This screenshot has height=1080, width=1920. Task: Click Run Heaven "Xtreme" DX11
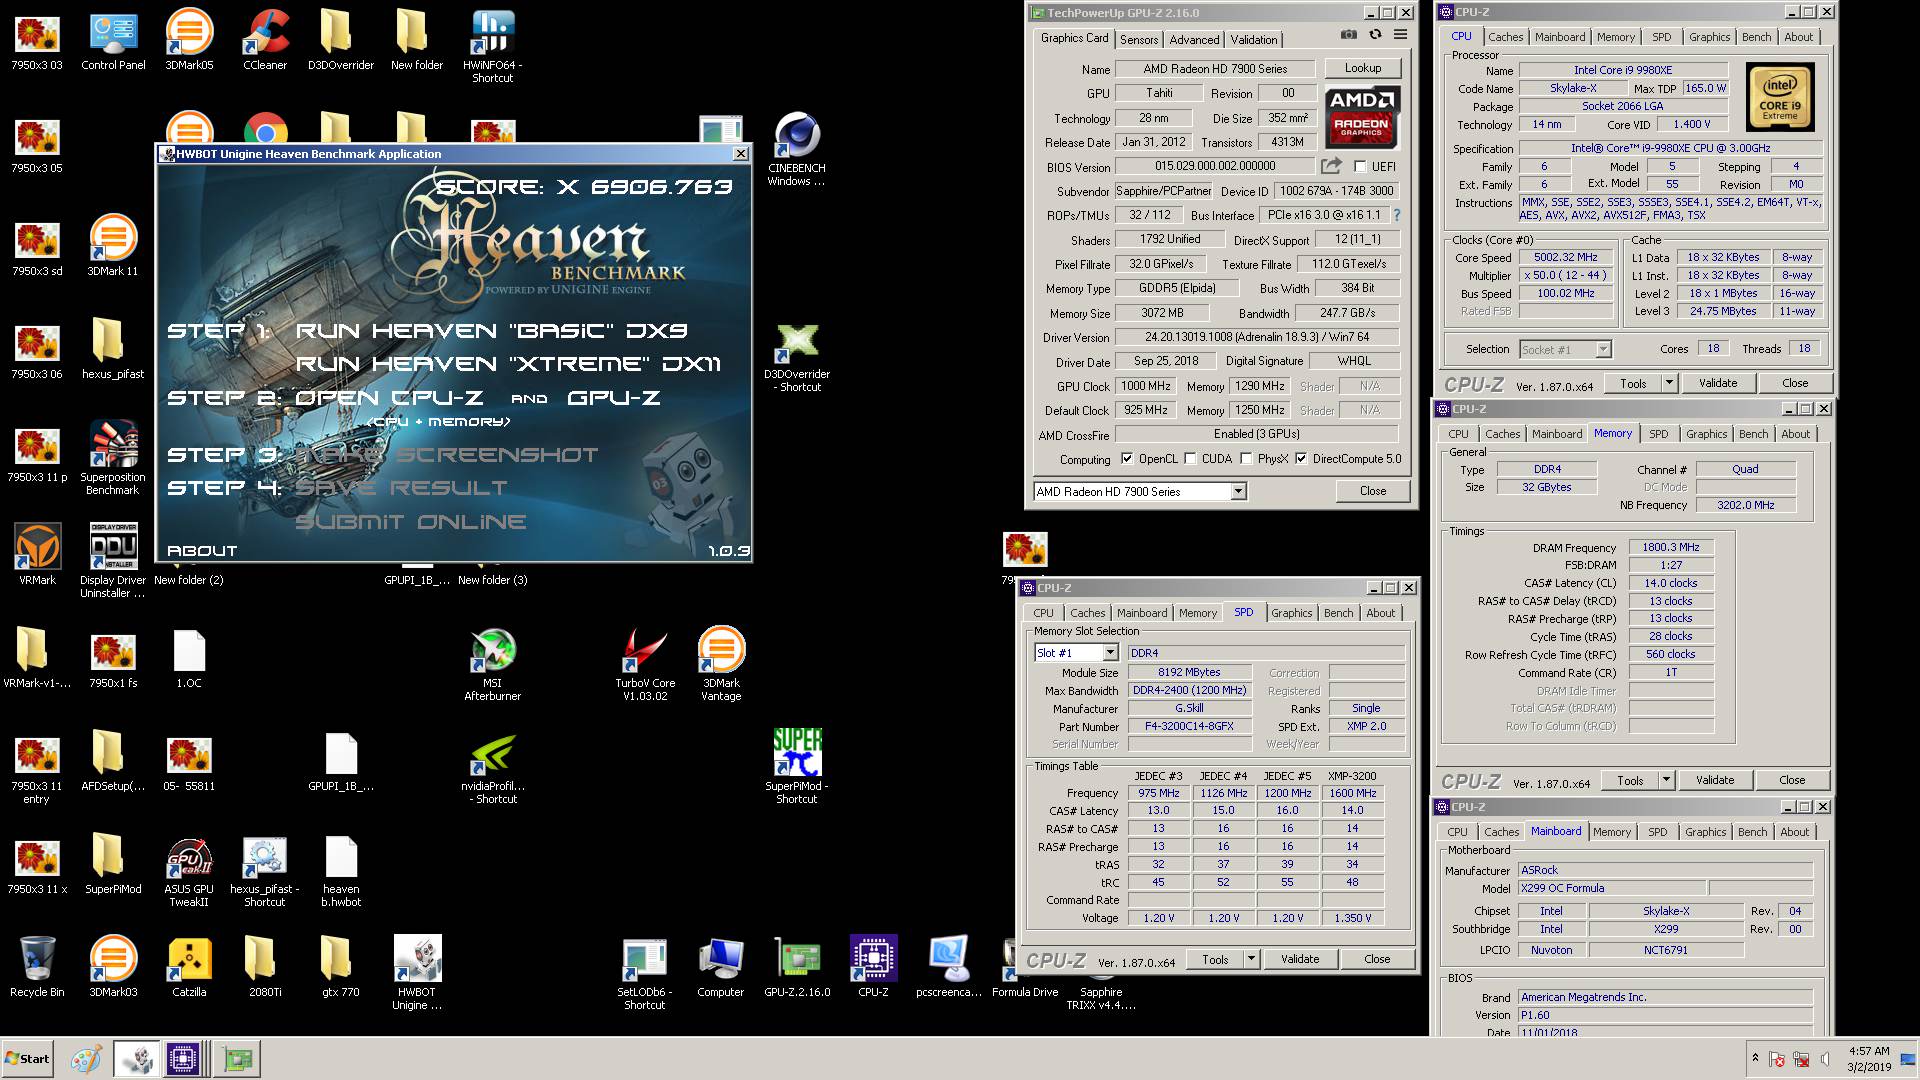(508, 364)
